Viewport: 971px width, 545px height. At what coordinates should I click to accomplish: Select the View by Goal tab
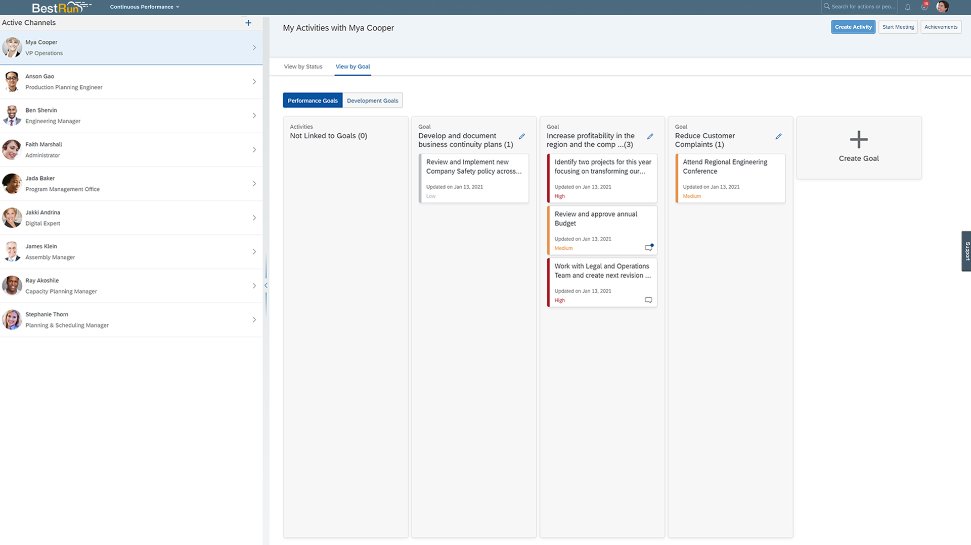(x=352, y=67)
